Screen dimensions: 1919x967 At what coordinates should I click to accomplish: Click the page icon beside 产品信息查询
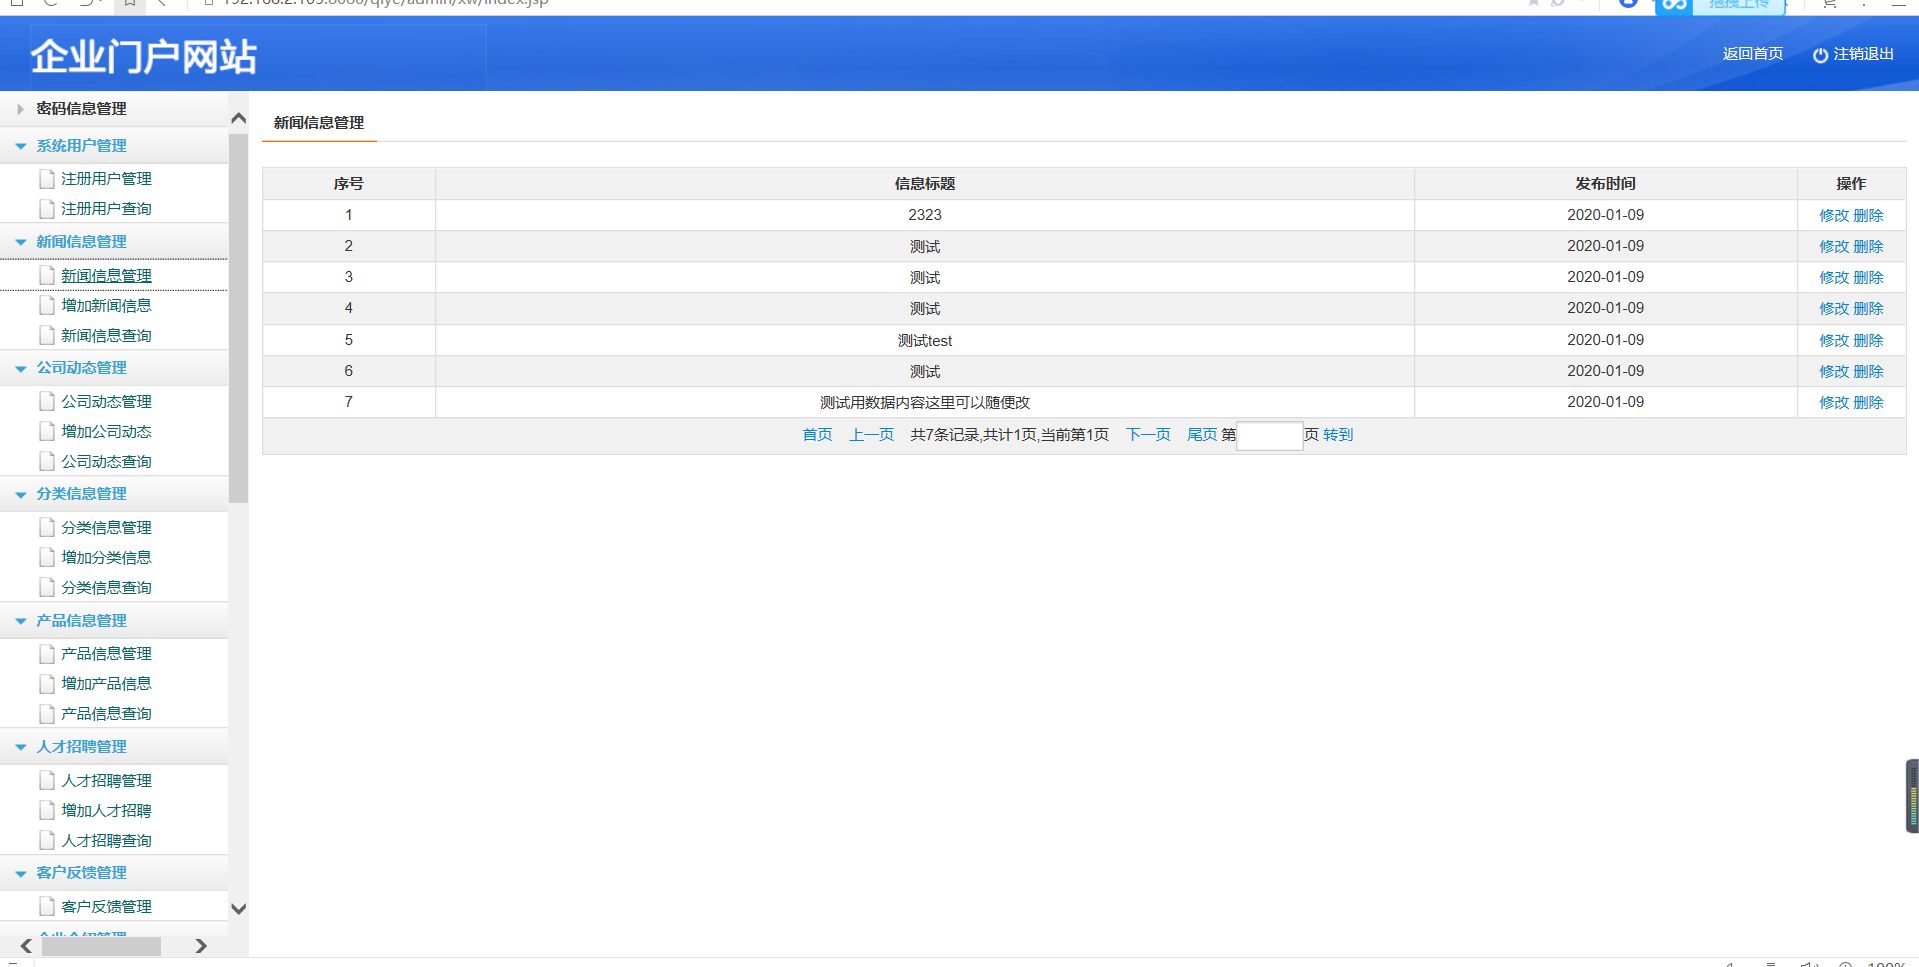[46, 713]
